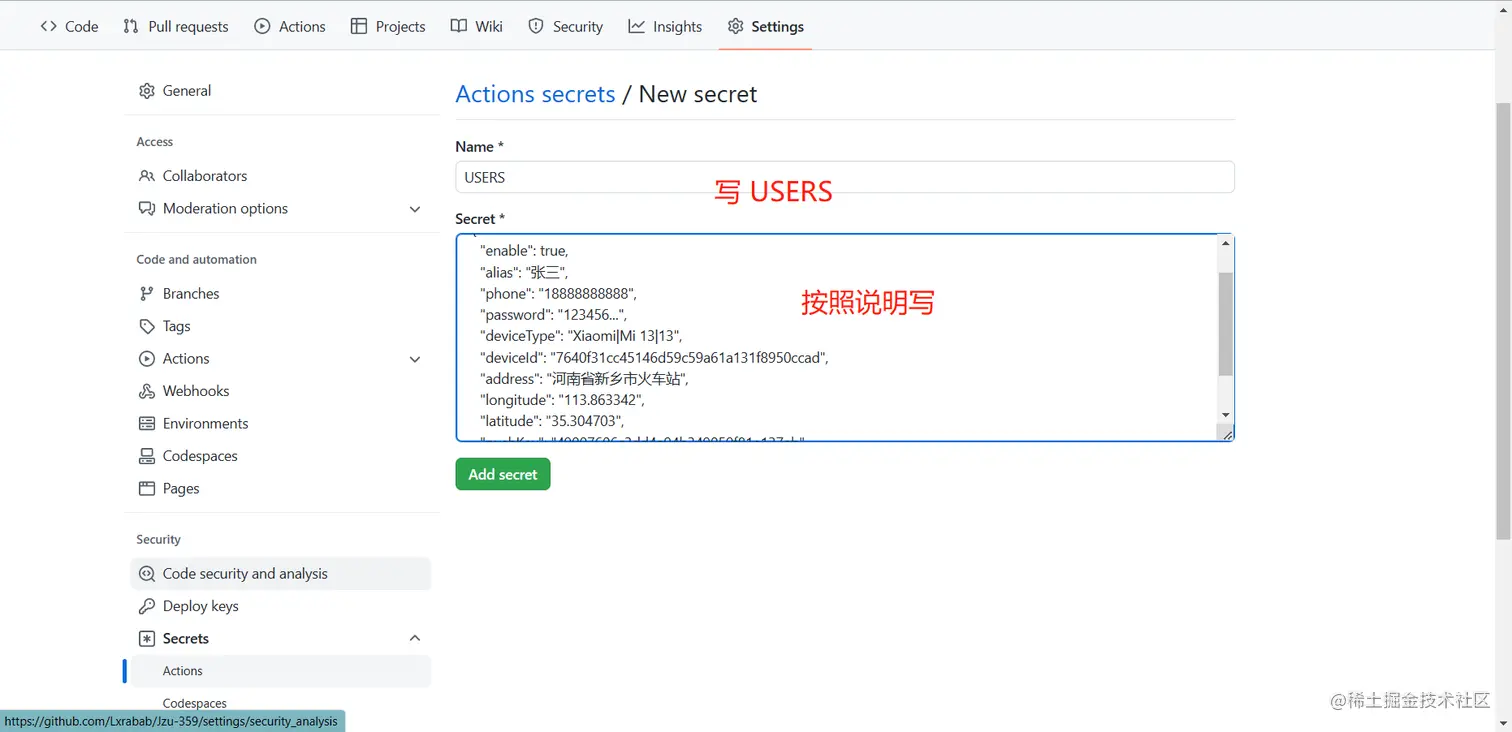This screenshot has width=1512, height=732.
Task: Open Environments settings
Action: click(x=281, y=424)
